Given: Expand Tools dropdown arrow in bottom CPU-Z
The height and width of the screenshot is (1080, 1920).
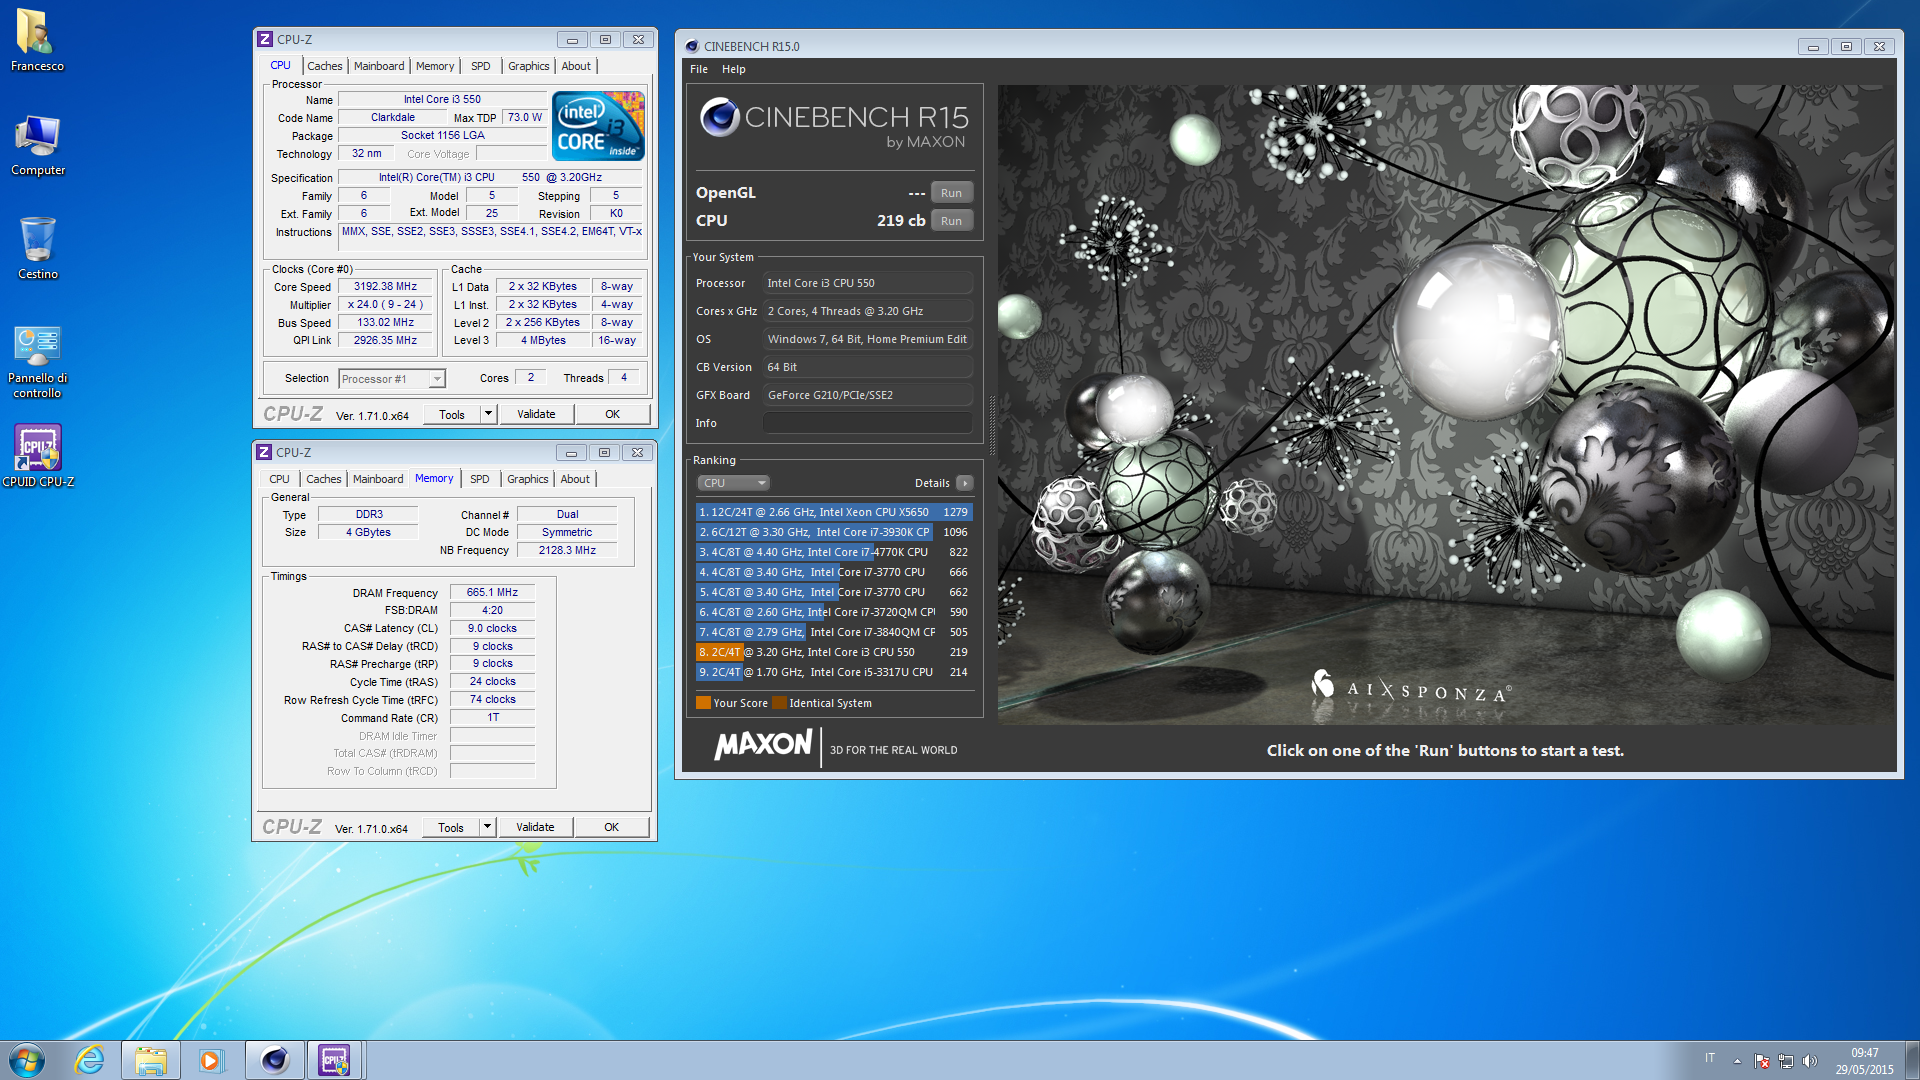Looking at the screenshot, I should click(487, 827).
